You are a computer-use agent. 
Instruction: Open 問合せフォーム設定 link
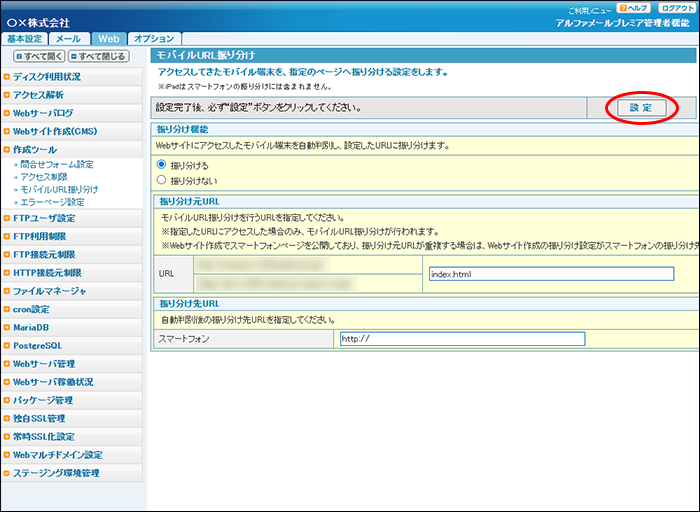57,164
